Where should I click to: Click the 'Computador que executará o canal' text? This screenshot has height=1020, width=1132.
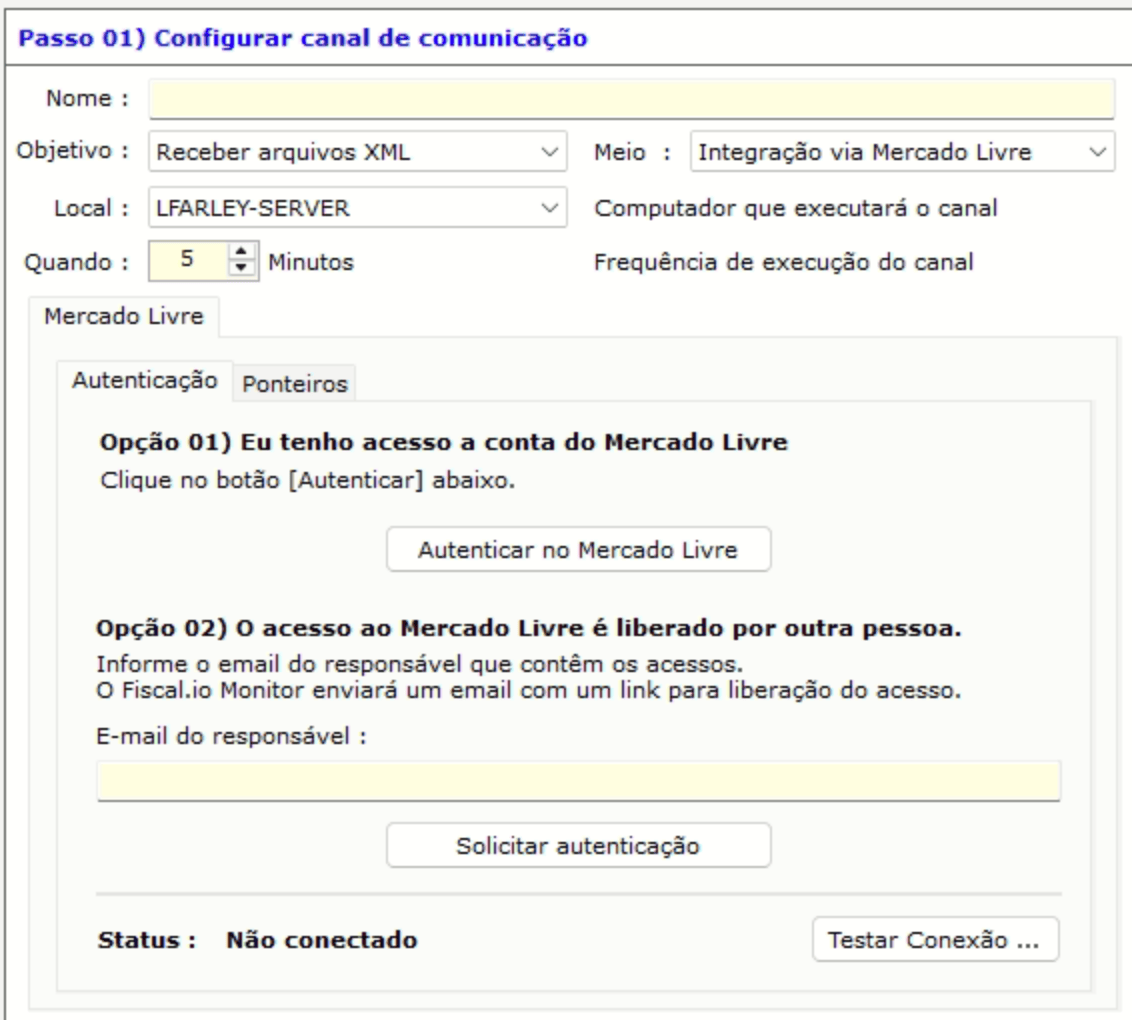796,209
